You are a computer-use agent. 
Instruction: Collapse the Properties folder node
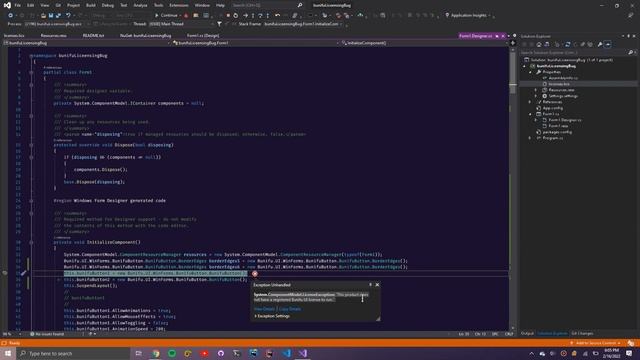click(x=530, y=72)
